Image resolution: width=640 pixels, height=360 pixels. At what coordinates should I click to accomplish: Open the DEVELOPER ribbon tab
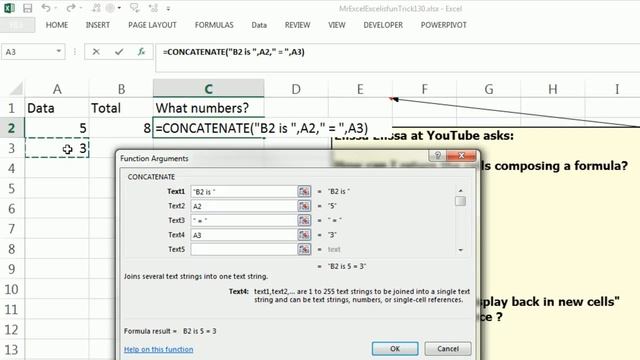click(x=383, y=25)
